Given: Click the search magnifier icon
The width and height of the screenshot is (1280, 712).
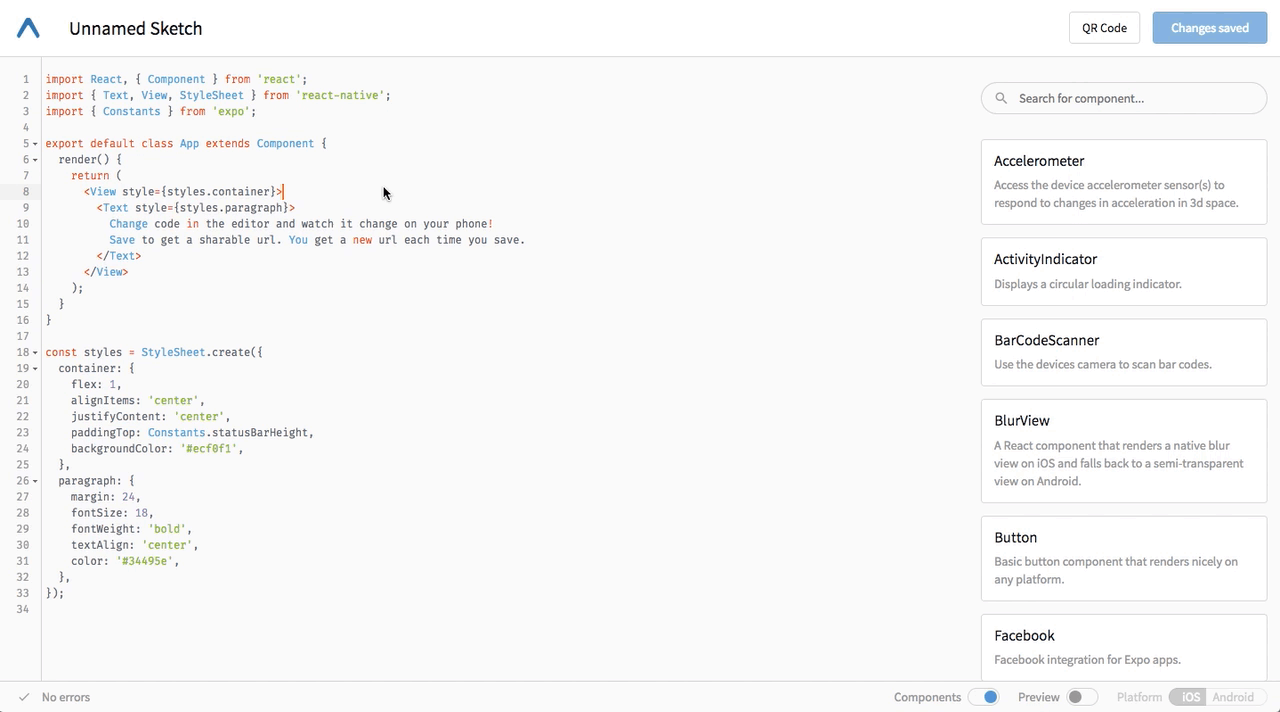Looking at the screenshot, I should tap(1001, 98).
